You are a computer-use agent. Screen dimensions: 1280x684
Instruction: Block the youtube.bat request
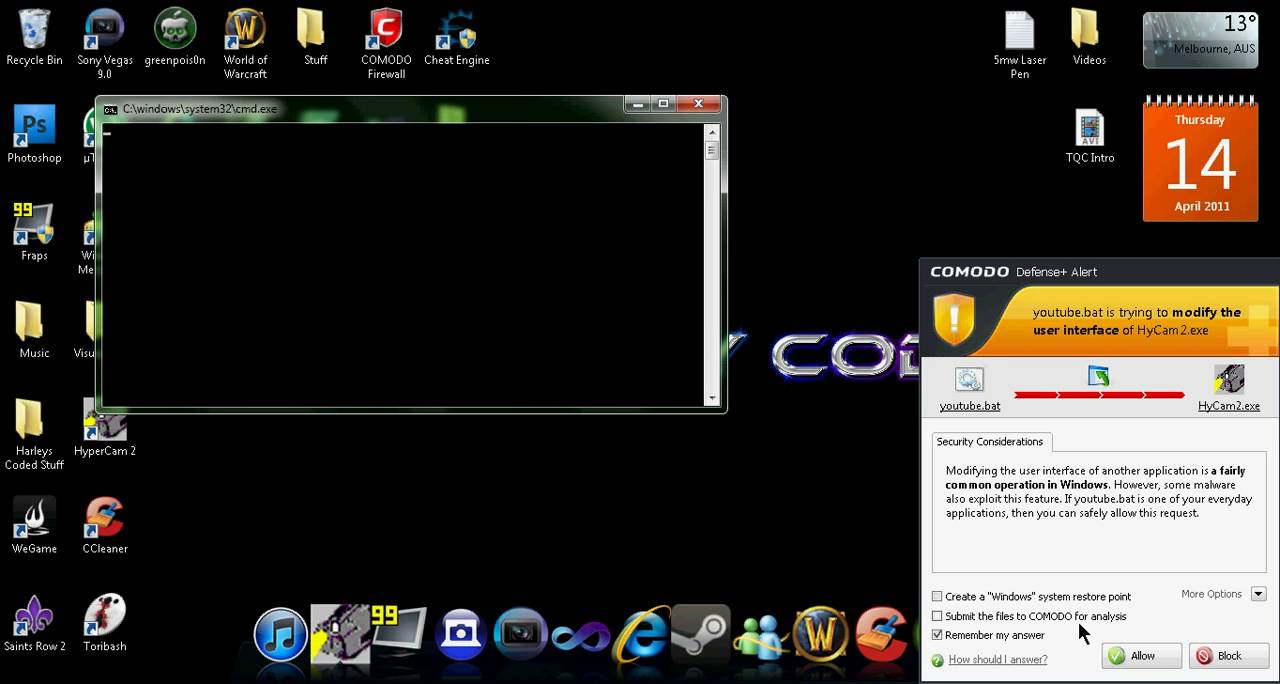(1229, 656)
